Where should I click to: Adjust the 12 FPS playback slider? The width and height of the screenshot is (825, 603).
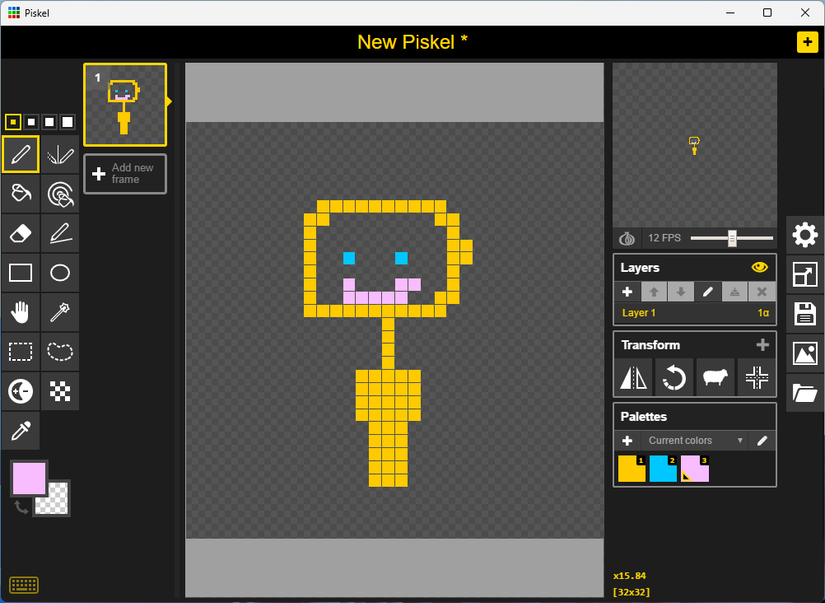coord(731,238)
